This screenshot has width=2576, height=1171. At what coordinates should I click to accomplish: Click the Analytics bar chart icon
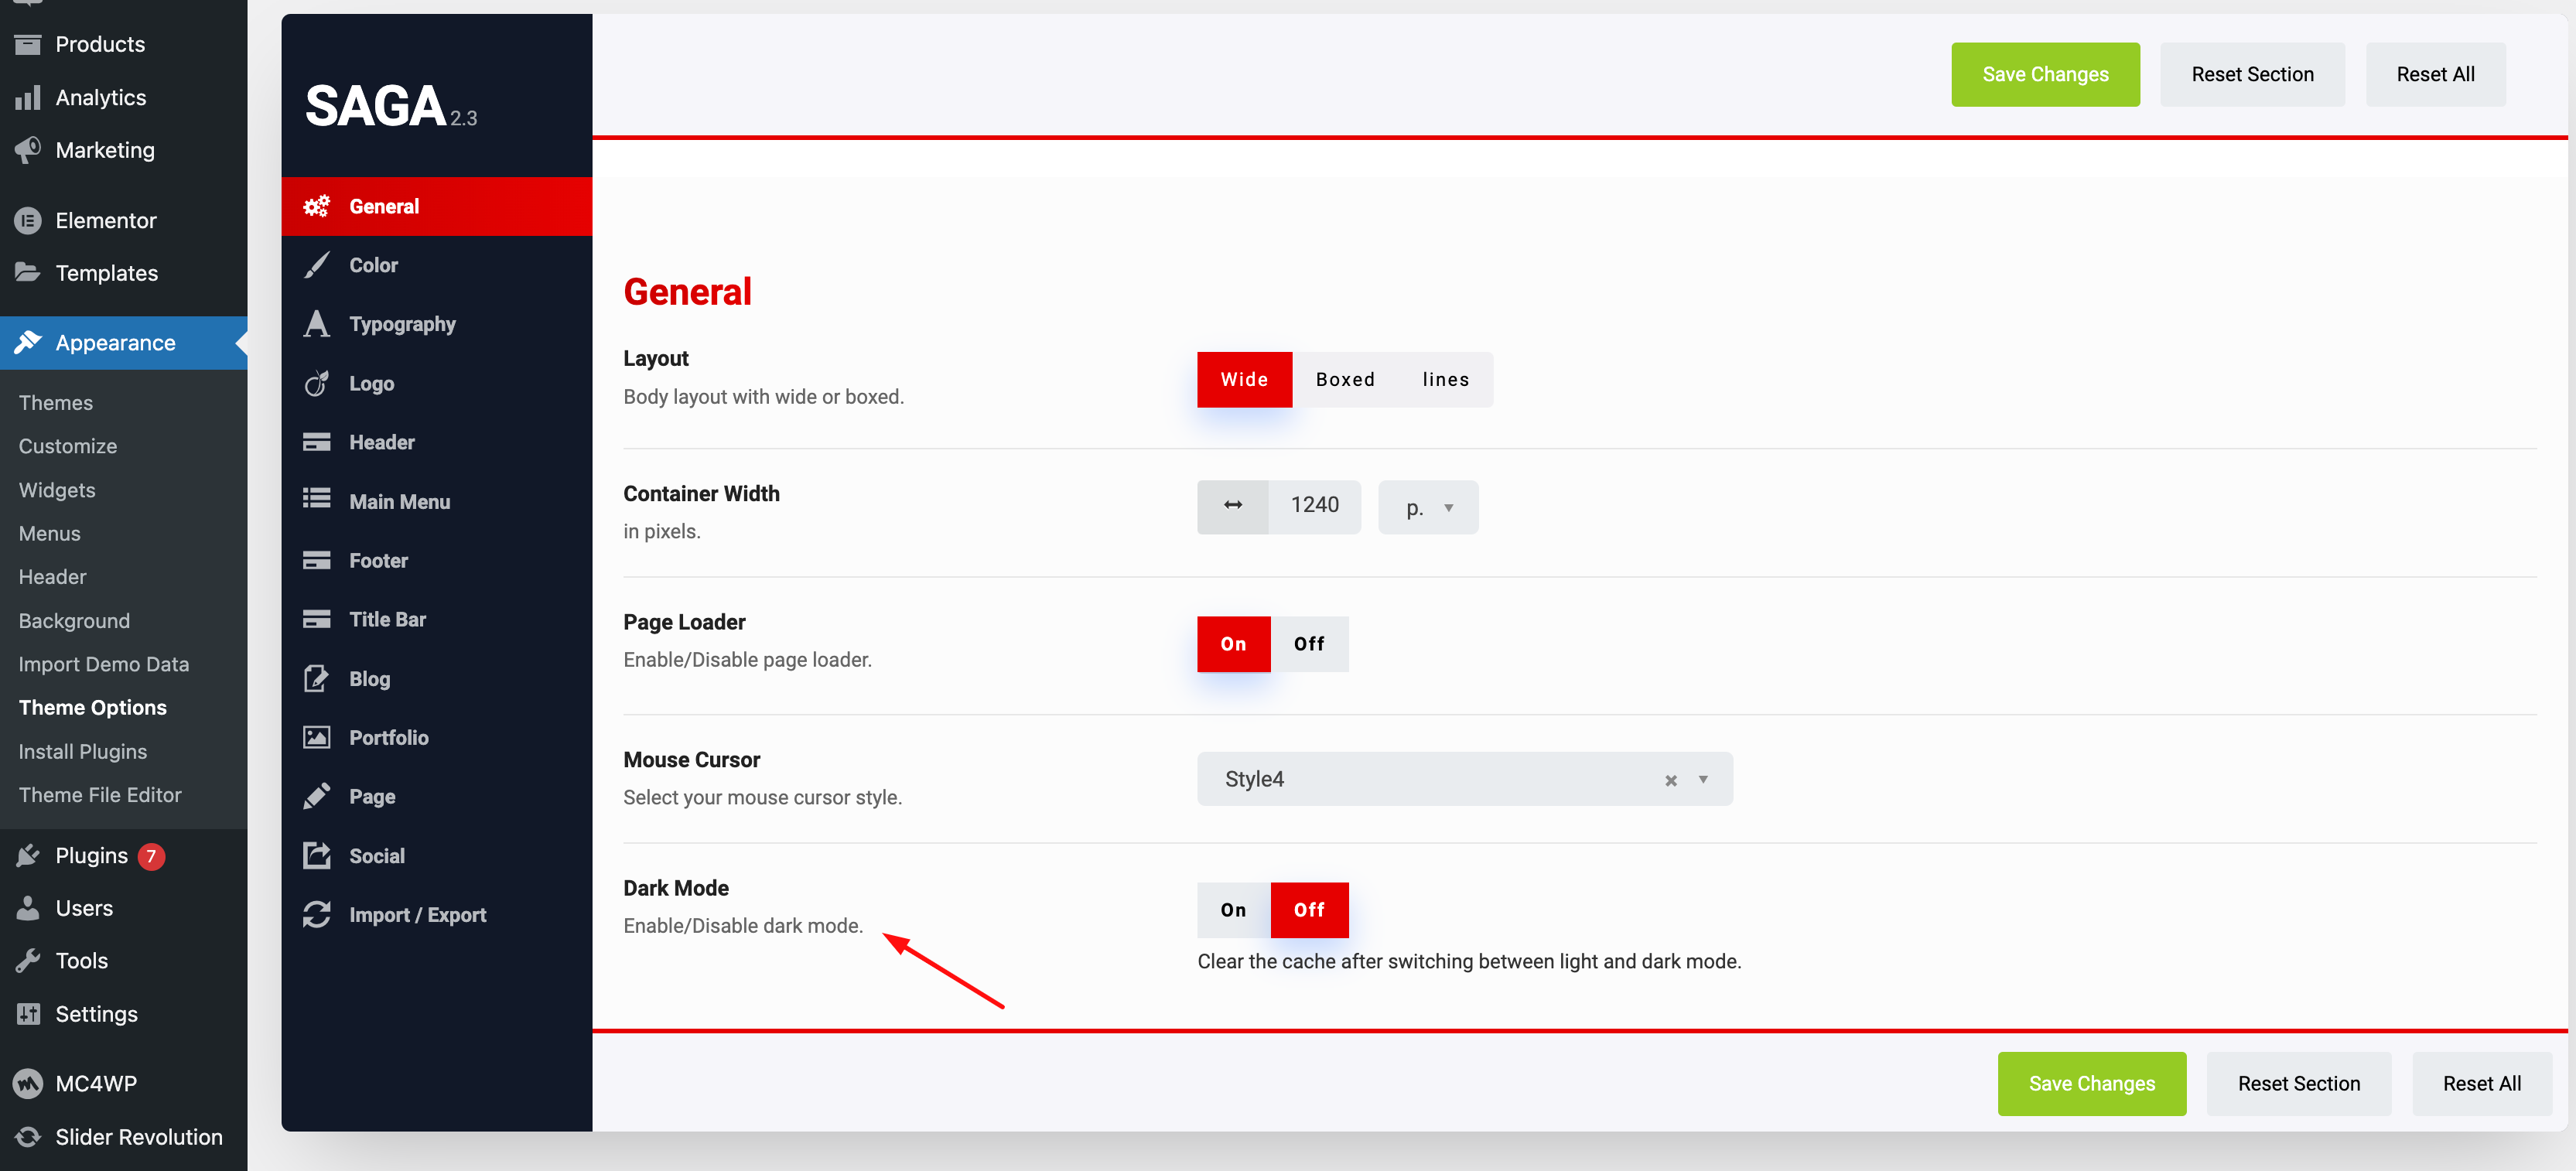(x=28, y=97)
